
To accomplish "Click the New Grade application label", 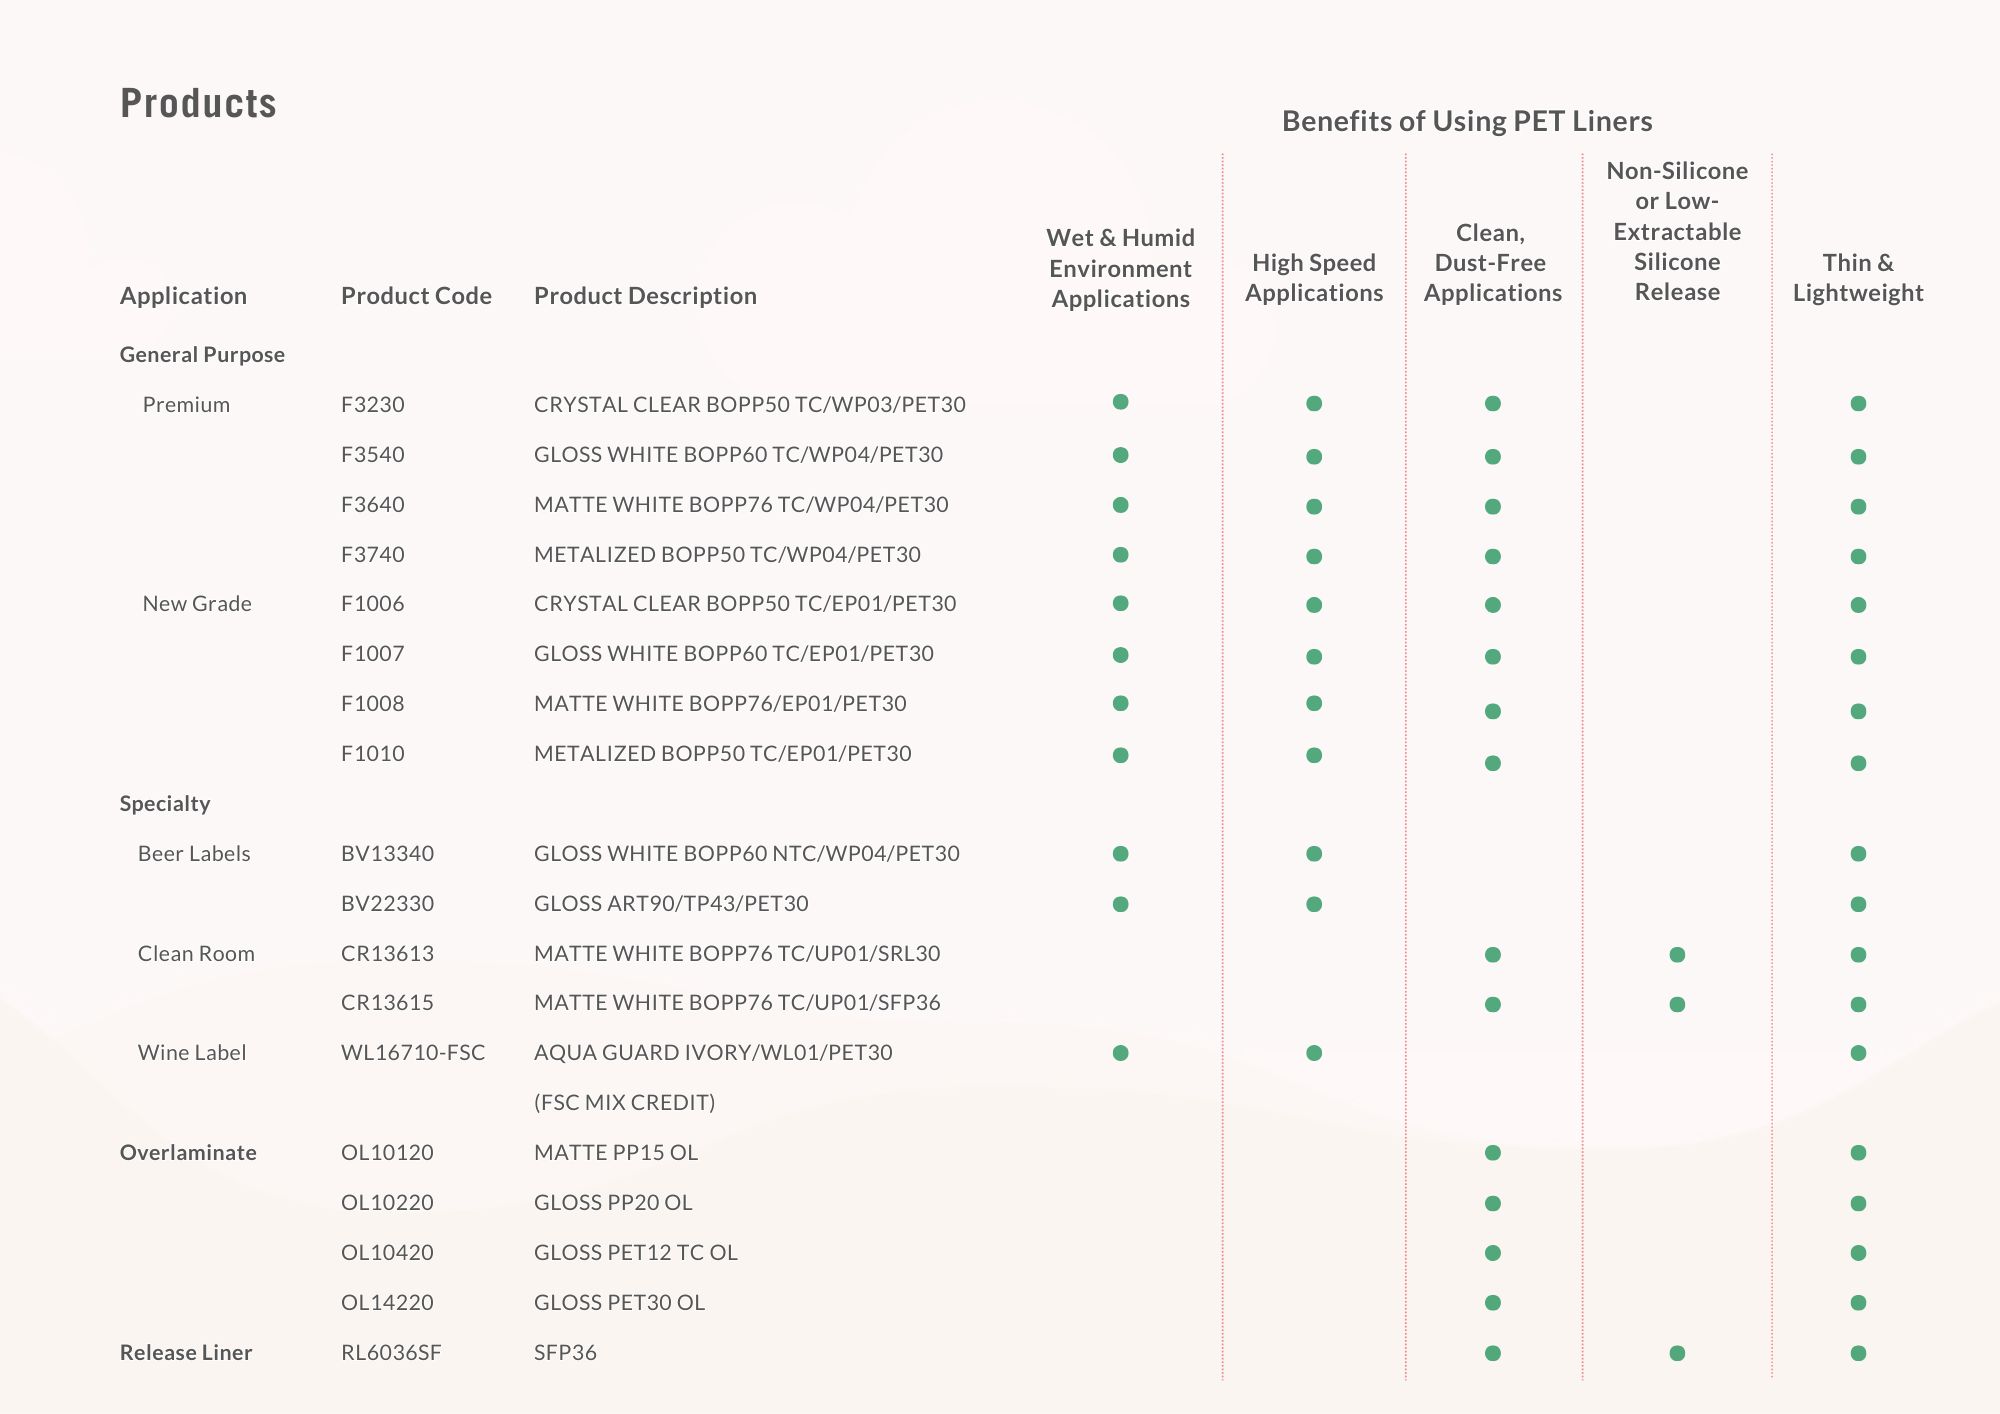I will click(x=197, y=604).
